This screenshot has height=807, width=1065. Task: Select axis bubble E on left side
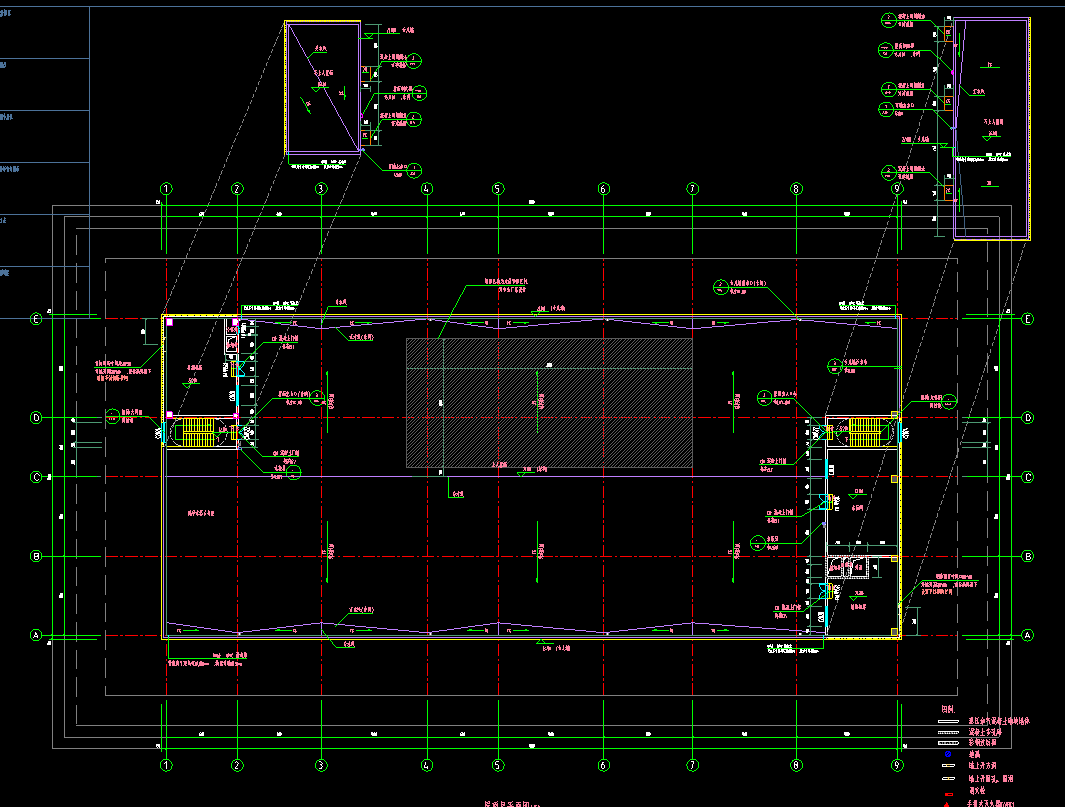36,319
